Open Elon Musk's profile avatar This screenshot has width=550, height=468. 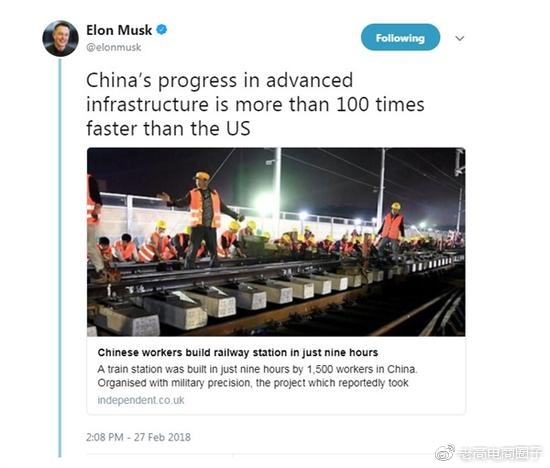click(x=60, y=38)
